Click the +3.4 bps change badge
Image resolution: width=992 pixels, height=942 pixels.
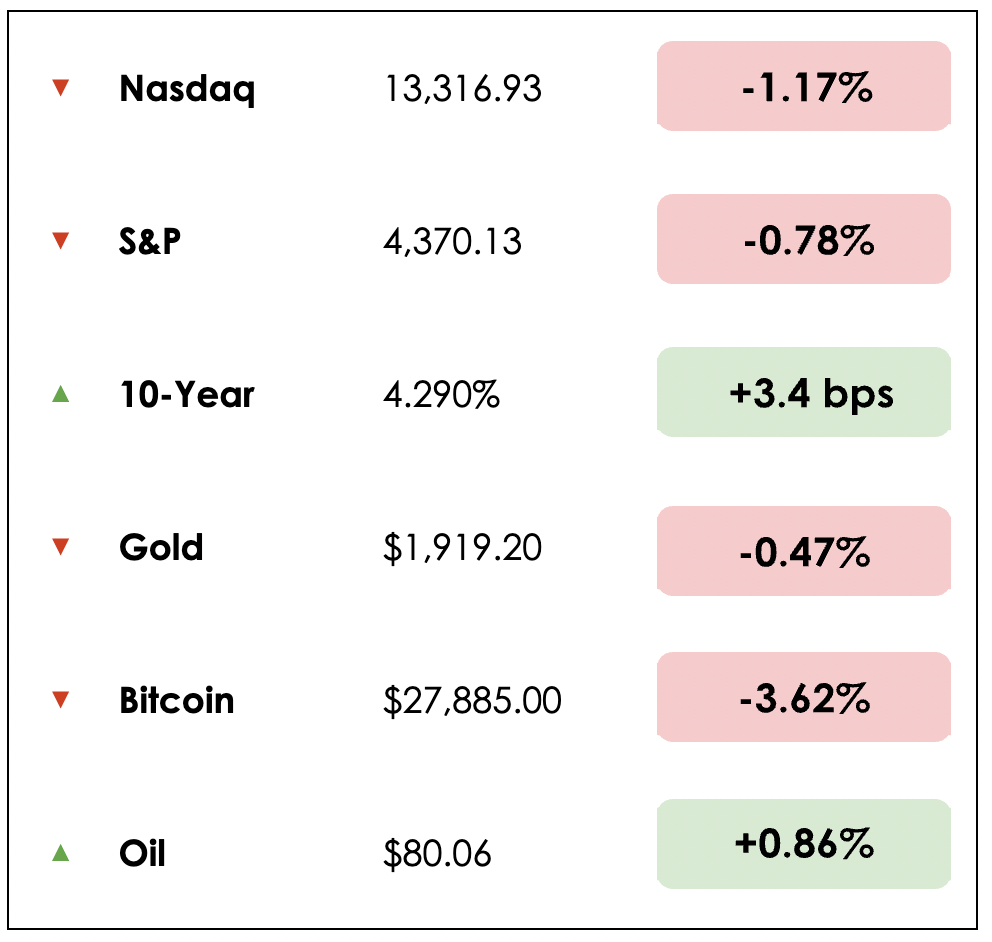[804, 393]
